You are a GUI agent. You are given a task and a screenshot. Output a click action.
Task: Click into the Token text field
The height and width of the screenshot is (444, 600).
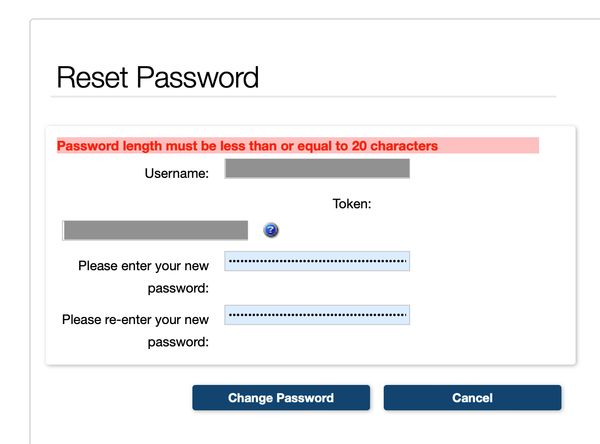[x=155, y=230]
